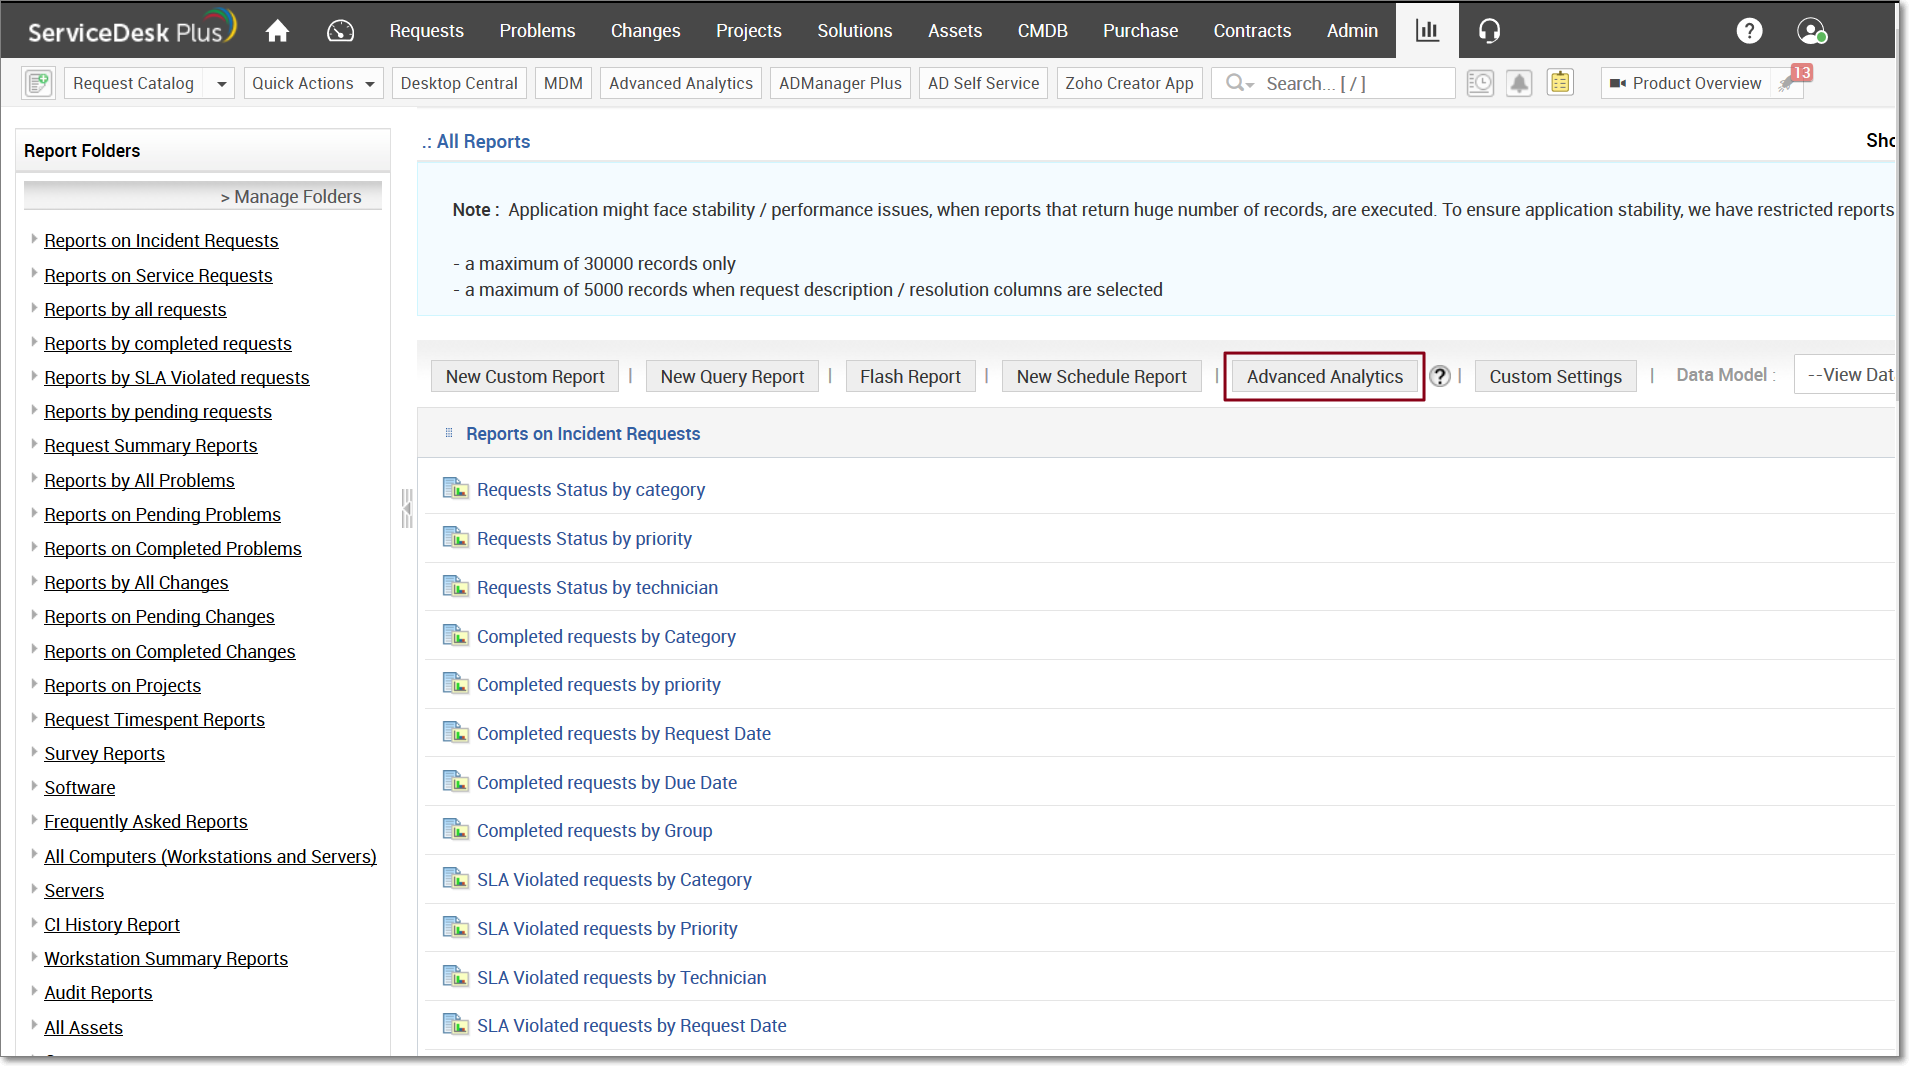
Task: Click the new request form icon
Action: tap(39, 83)
